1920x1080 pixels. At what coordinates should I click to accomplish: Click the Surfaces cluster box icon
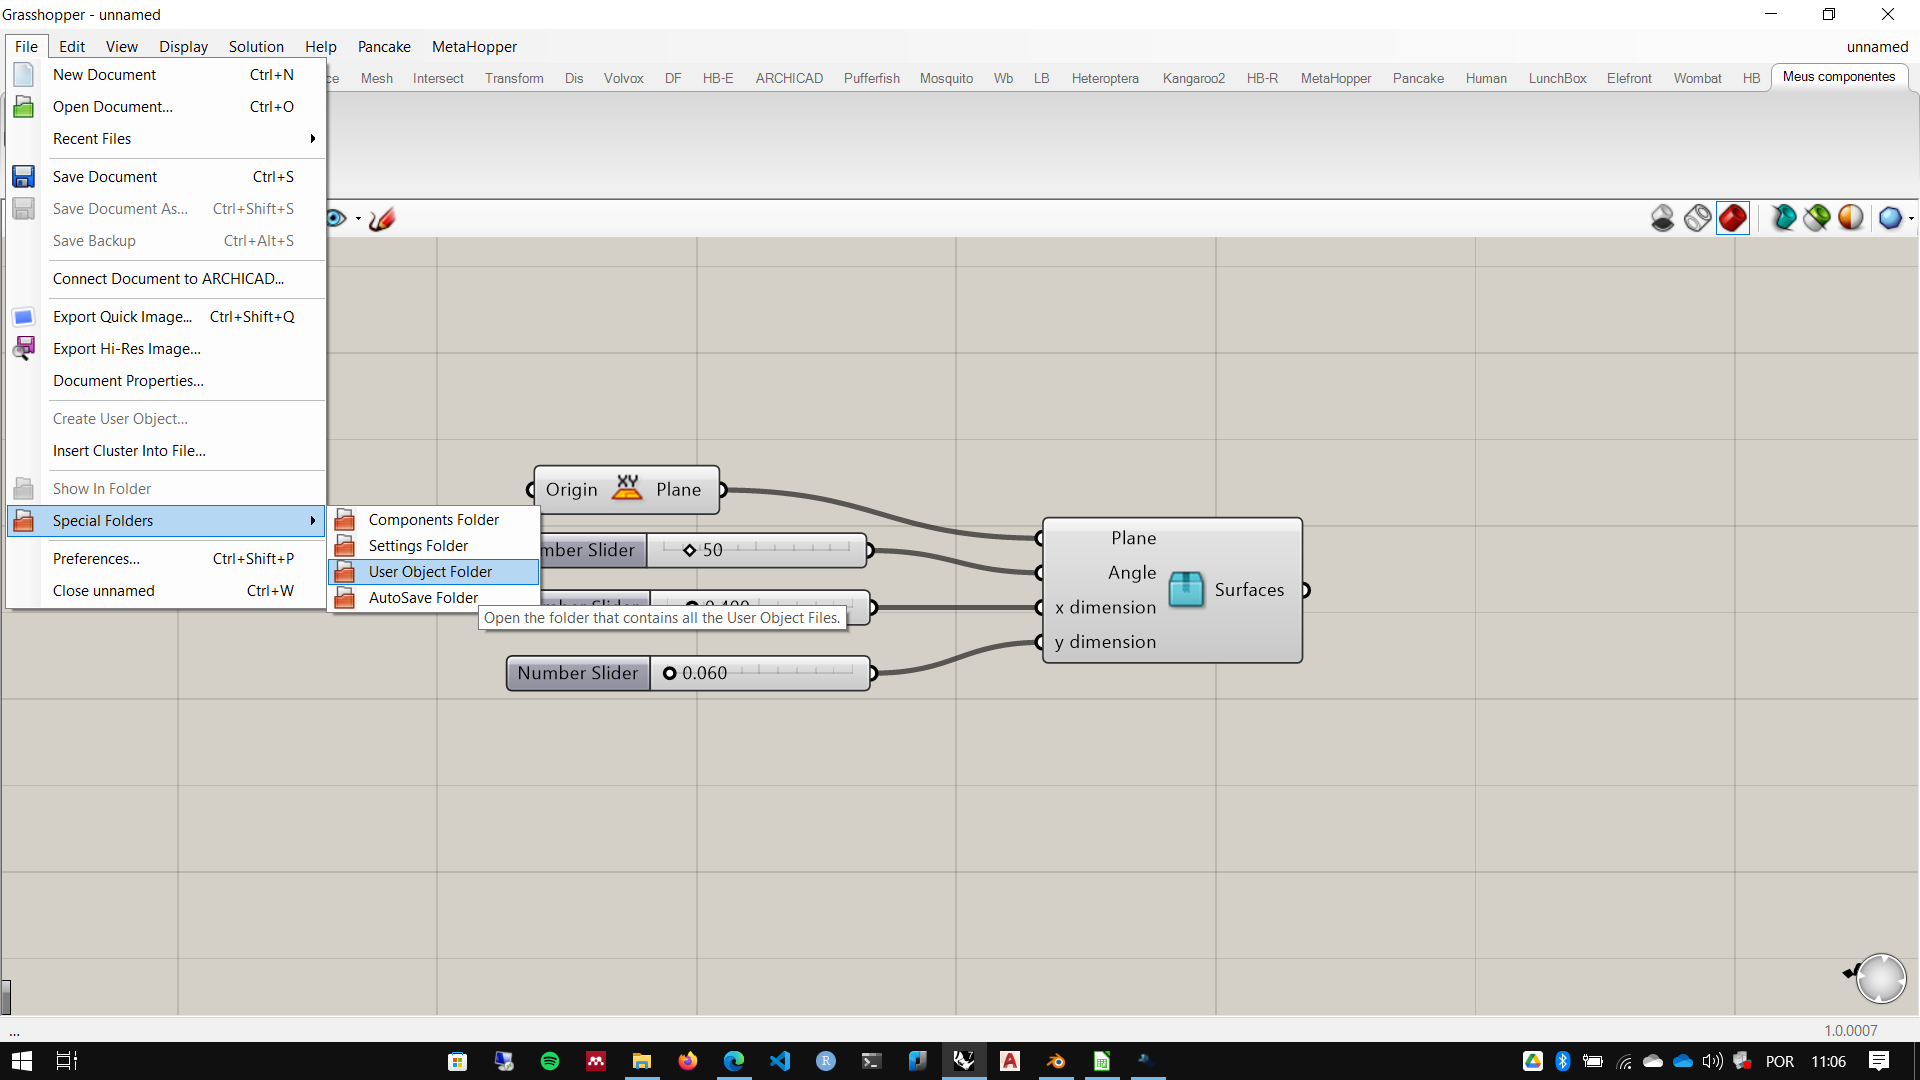coord(1186,589)
